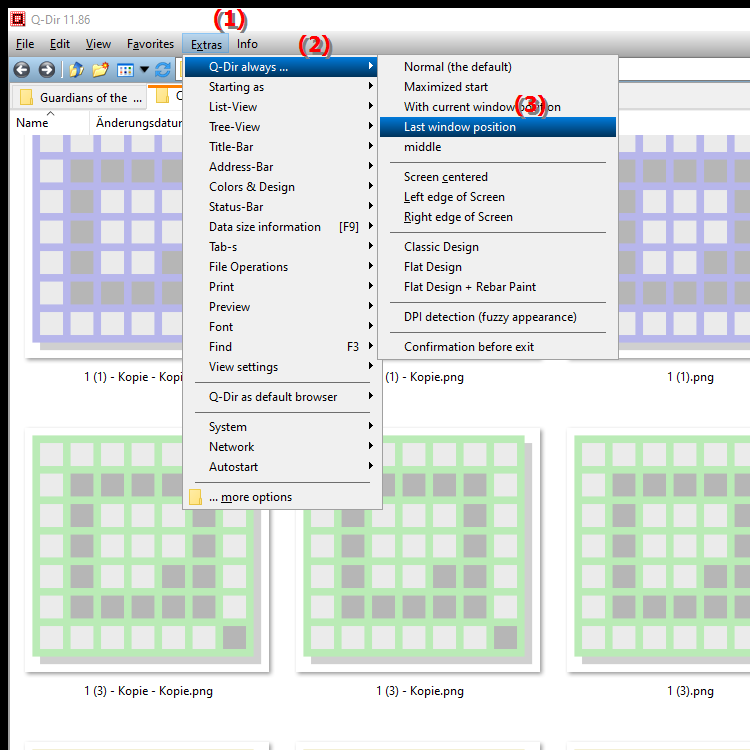Viewport: 750px width, 750px height.
Task: Expand the List-View submenu
Action: [x=281, y=107]
